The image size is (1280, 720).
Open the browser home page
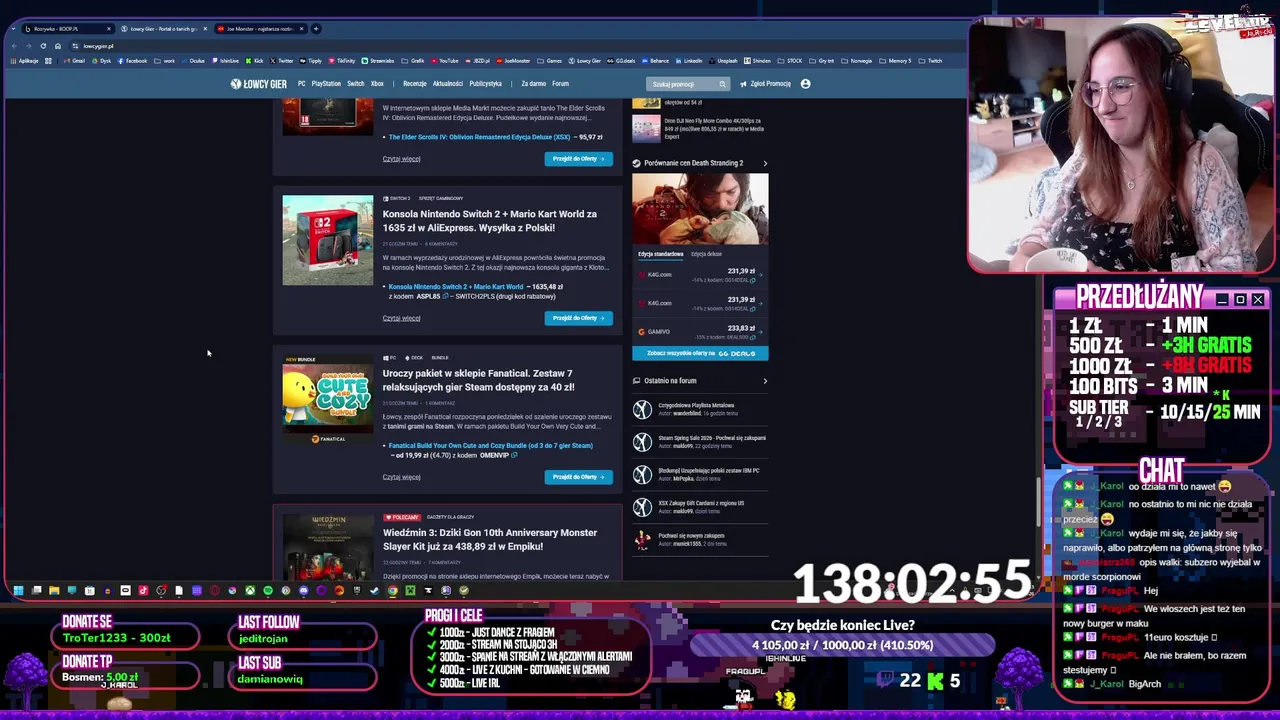click(x=57, y=46)
